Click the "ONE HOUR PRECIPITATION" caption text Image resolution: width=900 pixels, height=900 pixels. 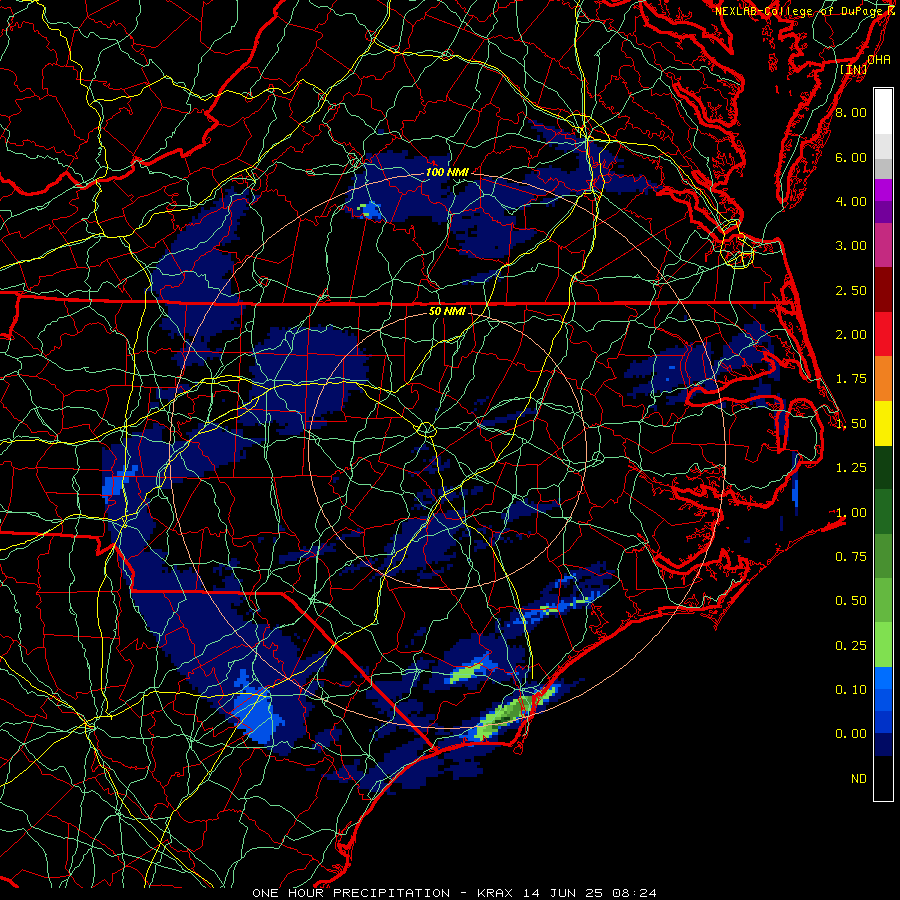pos(351,893)
